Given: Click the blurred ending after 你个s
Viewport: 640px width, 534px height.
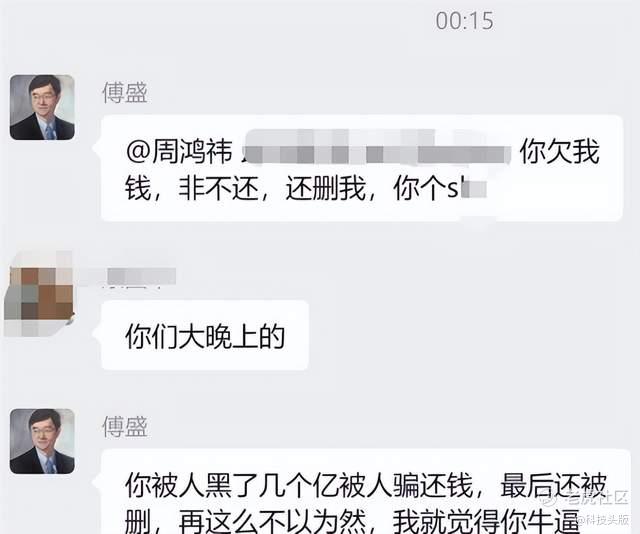Looking at the screenshot, I should click(x=473, y=189).
